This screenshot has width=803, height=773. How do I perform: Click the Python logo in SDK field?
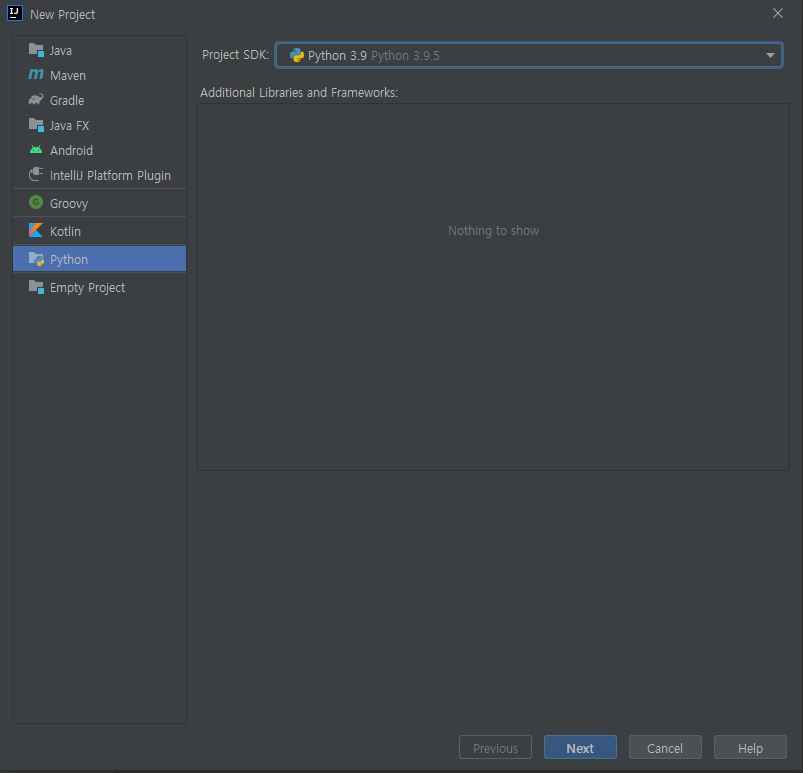point(297,55)
